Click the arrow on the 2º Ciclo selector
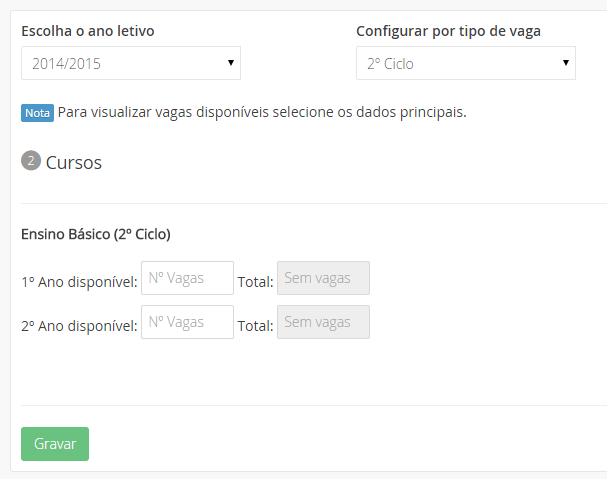Viewport: 607px width, 479px height. [x=566, y=63]
